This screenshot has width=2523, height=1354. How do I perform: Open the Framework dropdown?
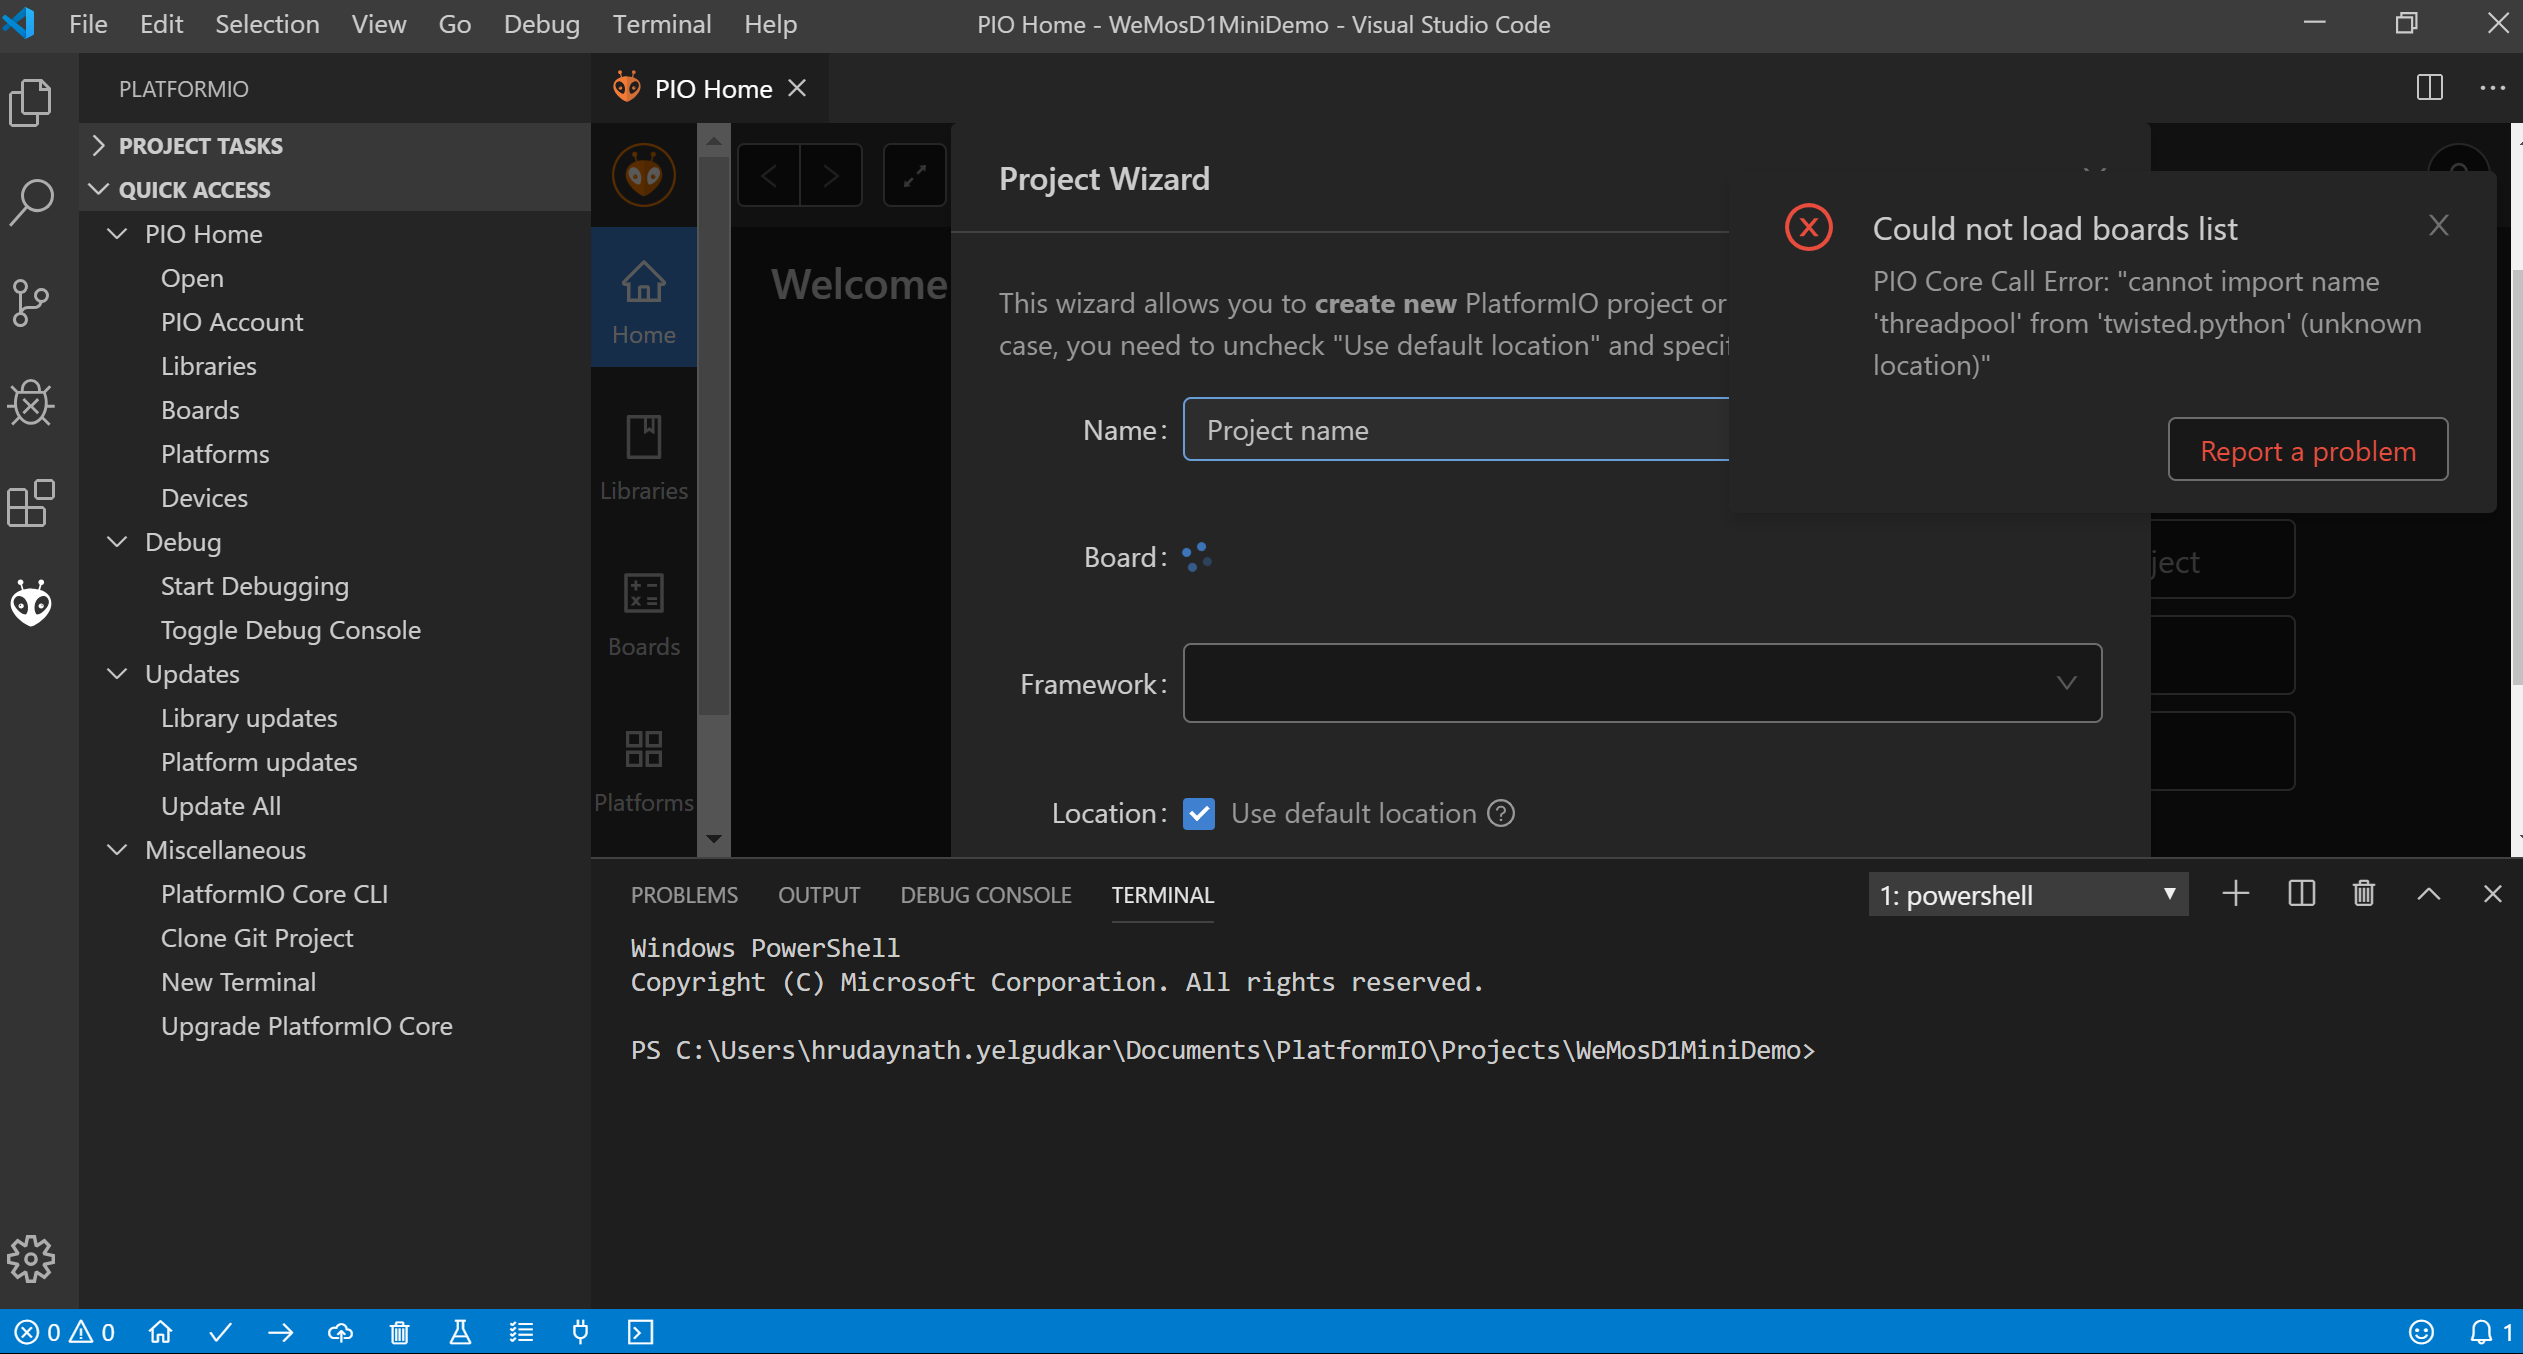1642,683
